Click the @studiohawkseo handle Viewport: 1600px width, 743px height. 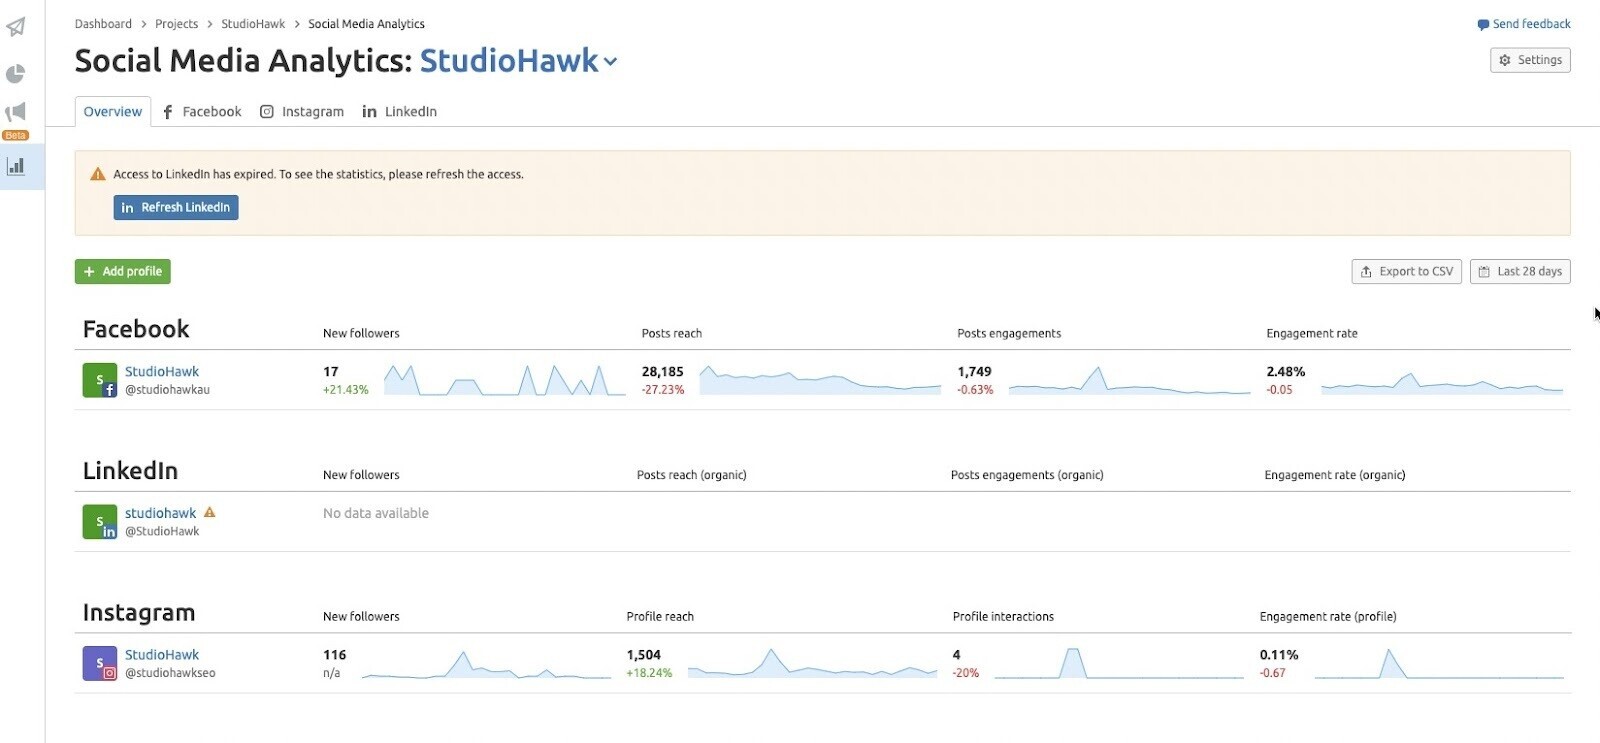click(170, 673)
